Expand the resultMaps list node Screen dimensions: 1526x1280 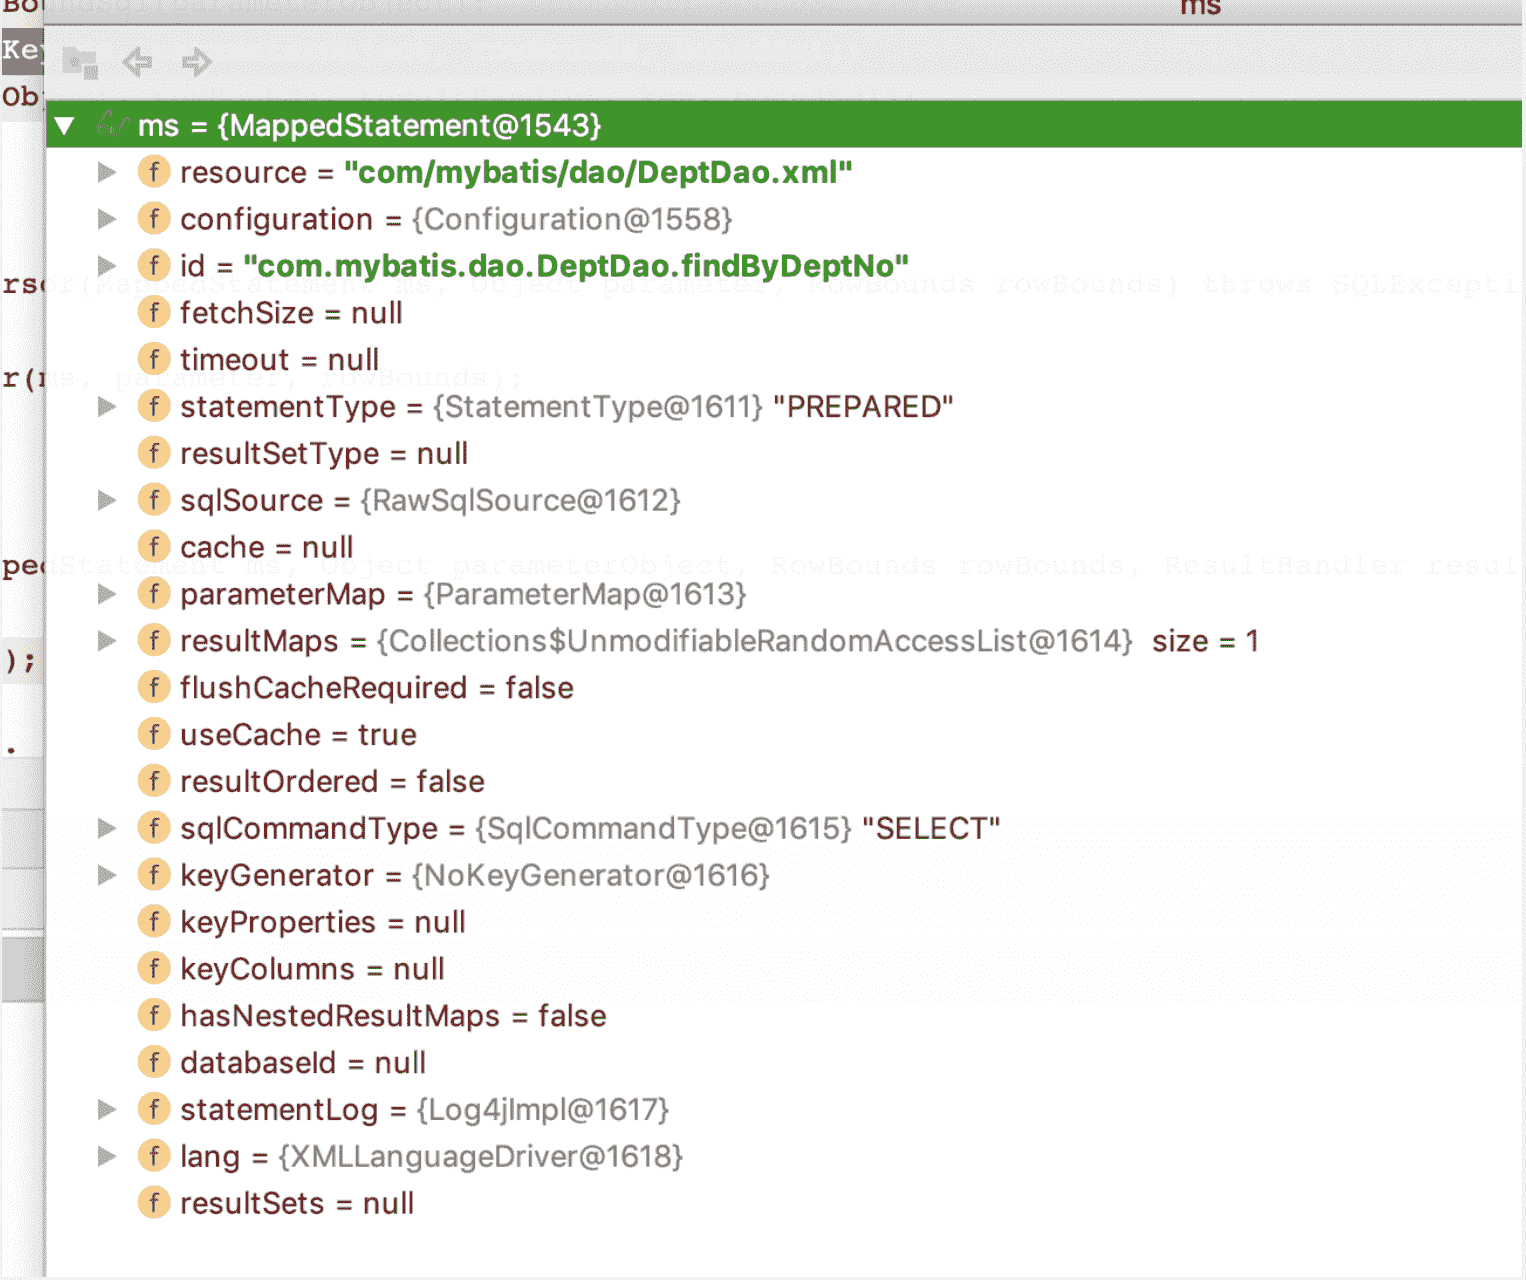click(106, 641)
